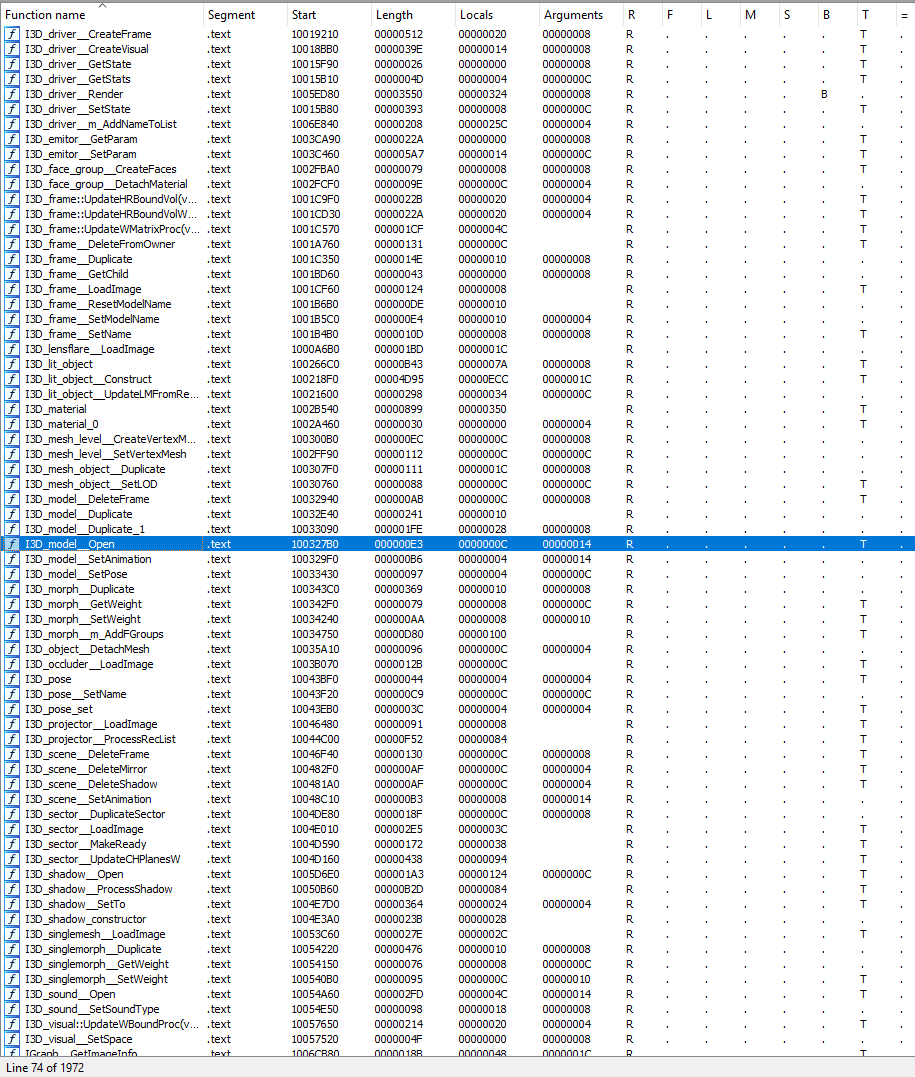The image size is (915, 1077).
Task: Click the function icon beside I3D_pose_set
Action: (x=12, y=709)
